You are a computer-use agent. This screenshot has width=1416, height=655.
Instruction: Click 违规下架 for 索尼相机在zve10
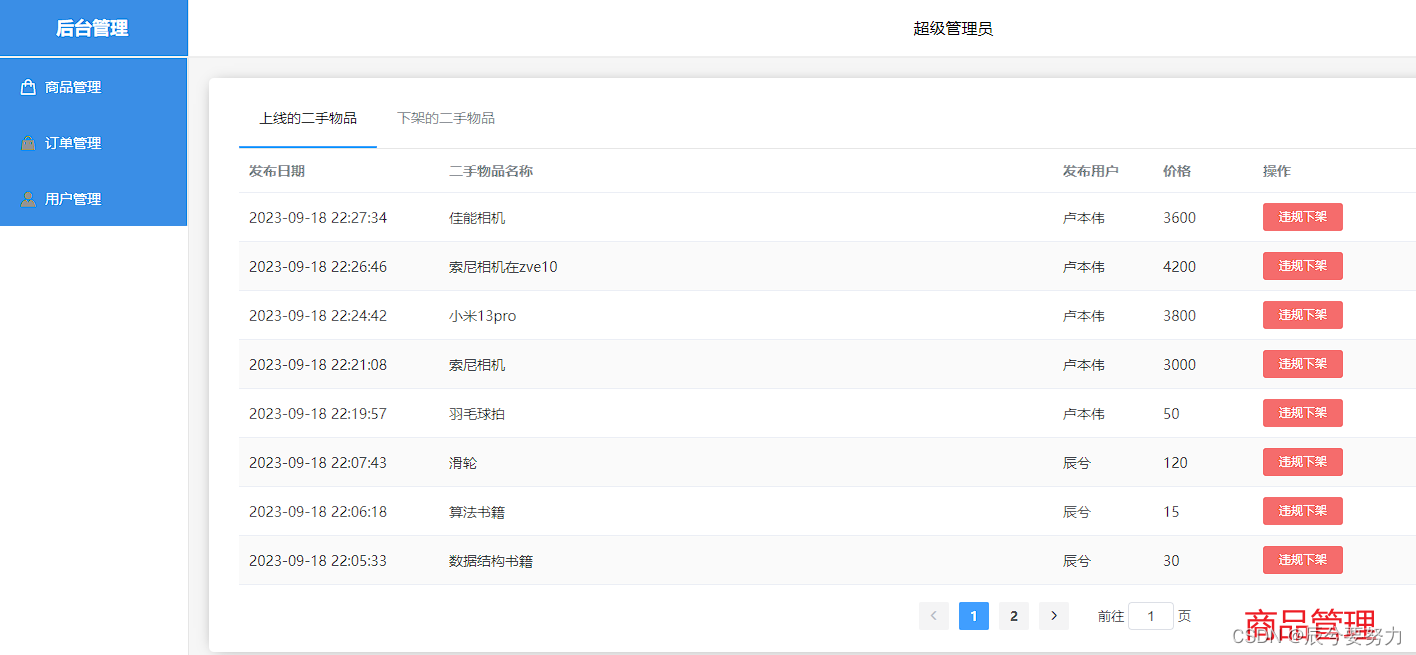1302,266
